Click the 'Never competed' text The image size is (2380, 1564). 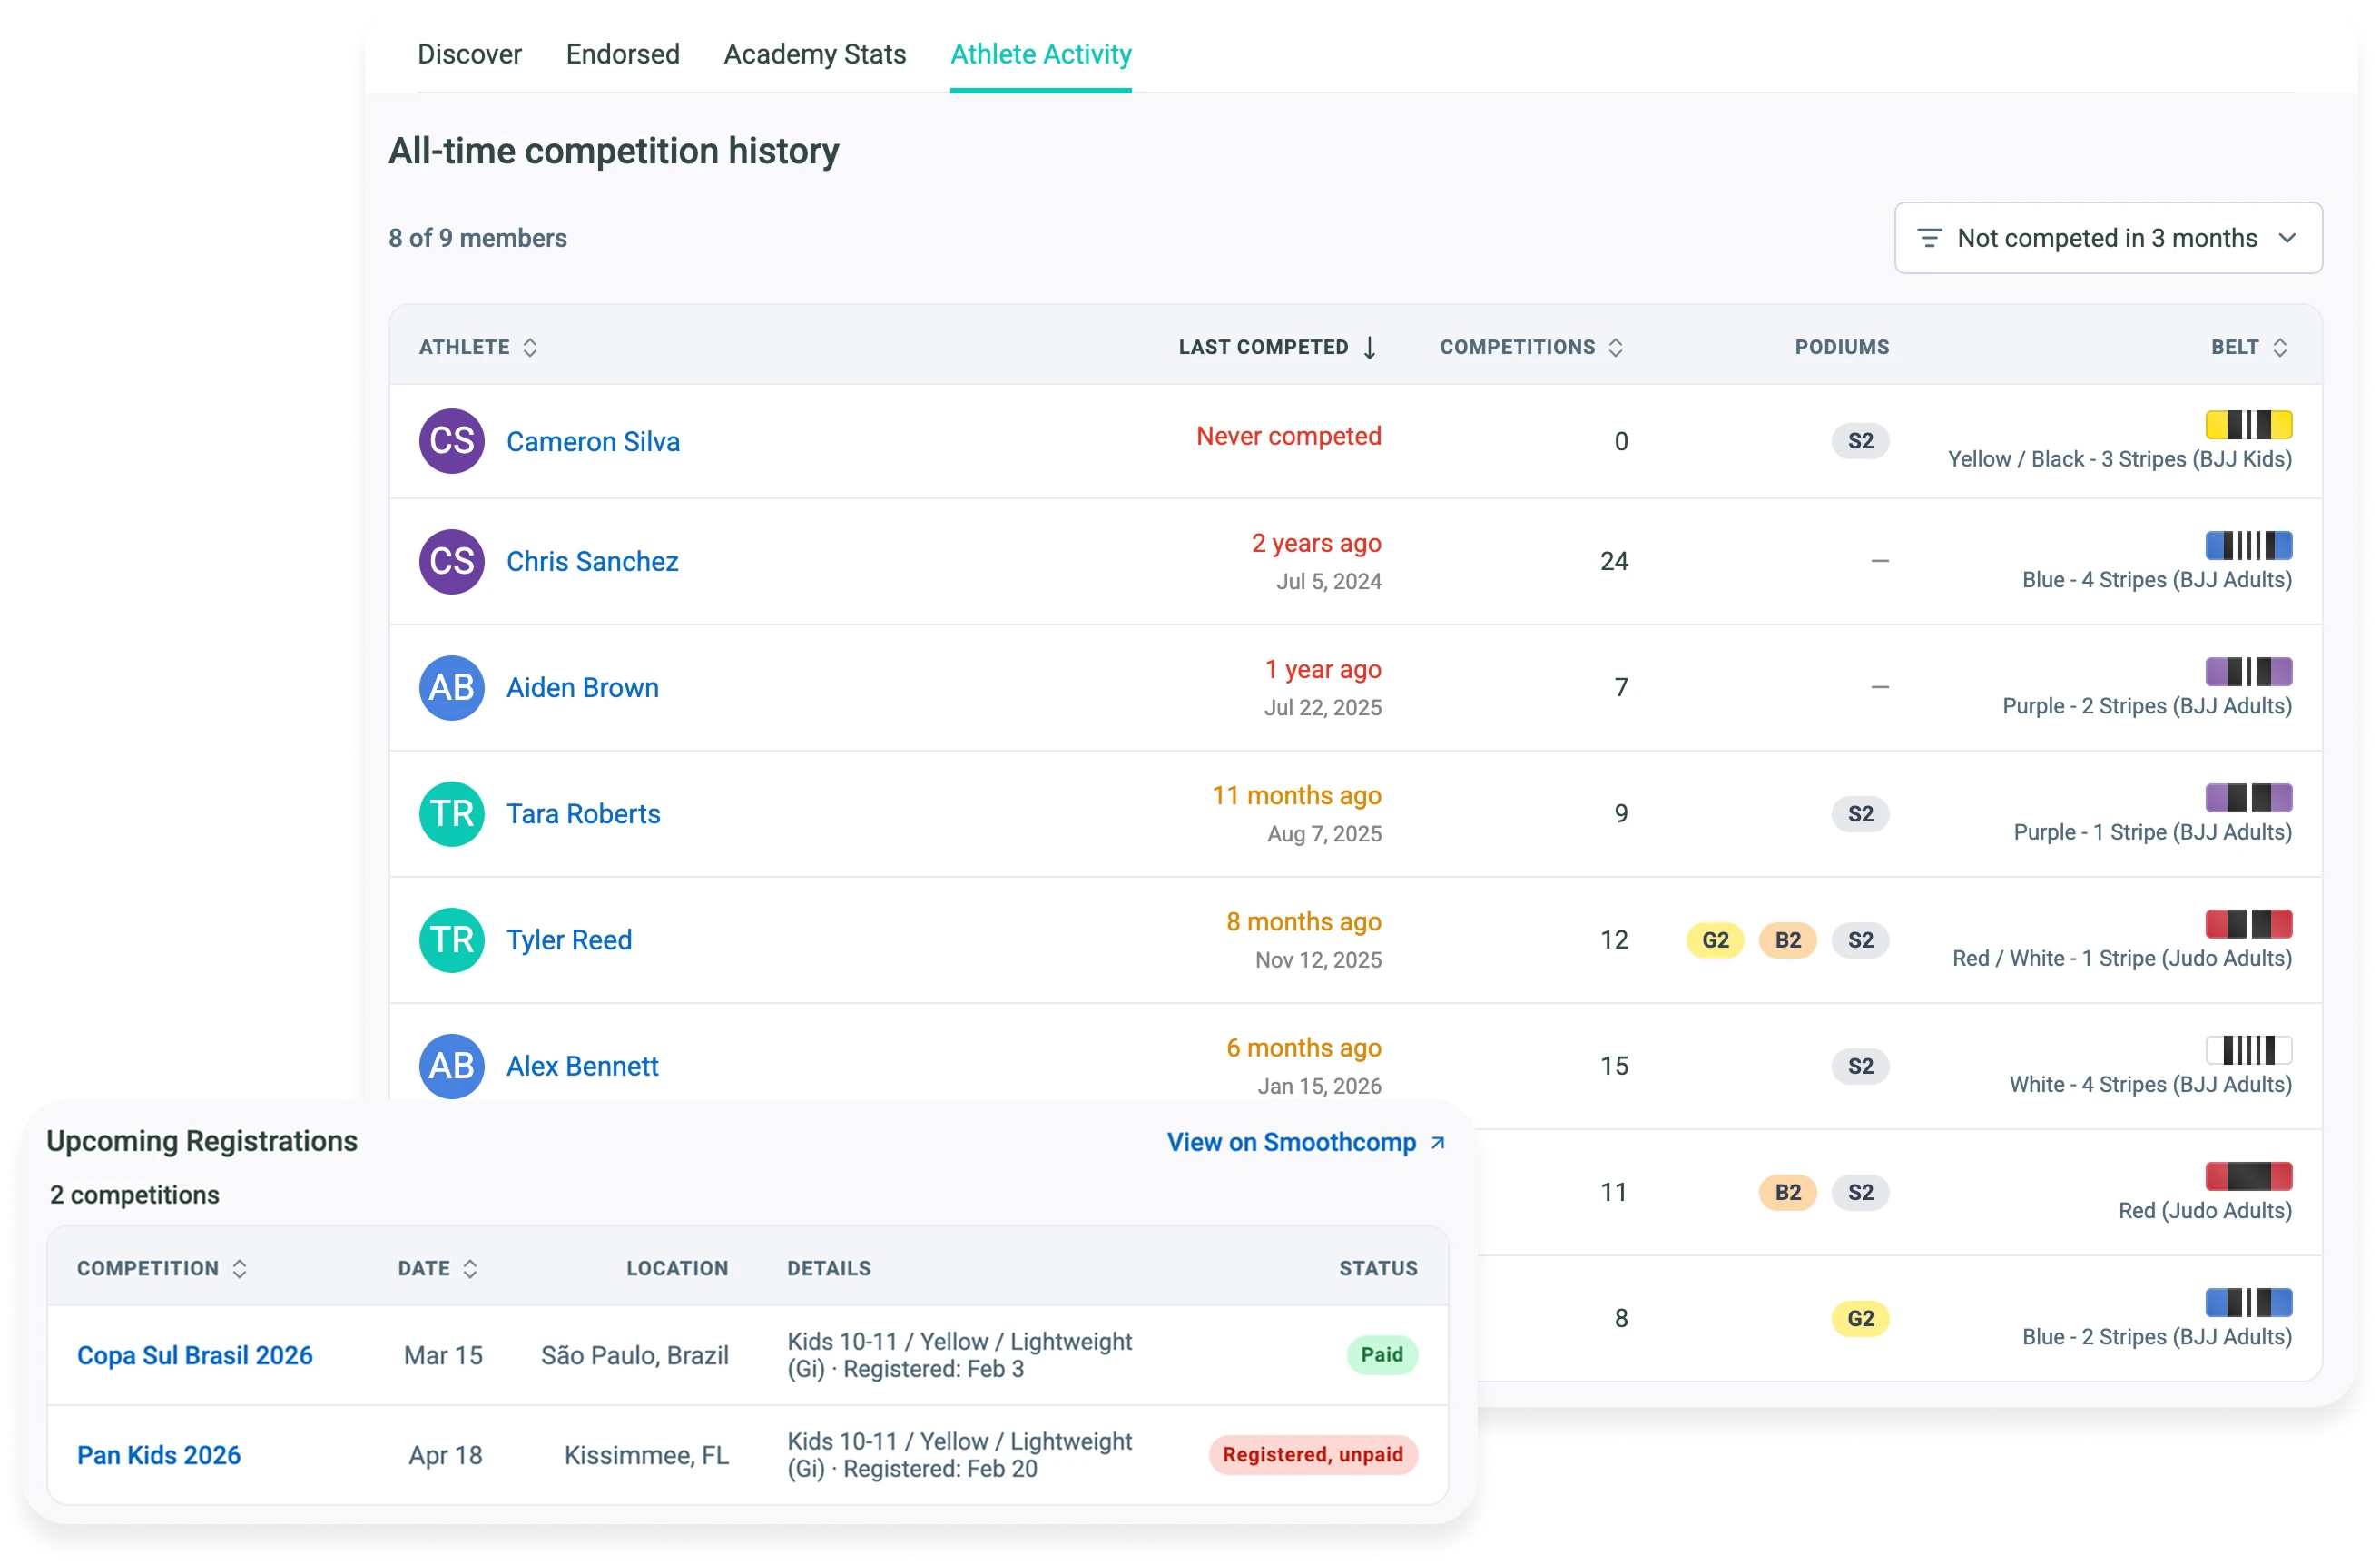coord(1288,435)
